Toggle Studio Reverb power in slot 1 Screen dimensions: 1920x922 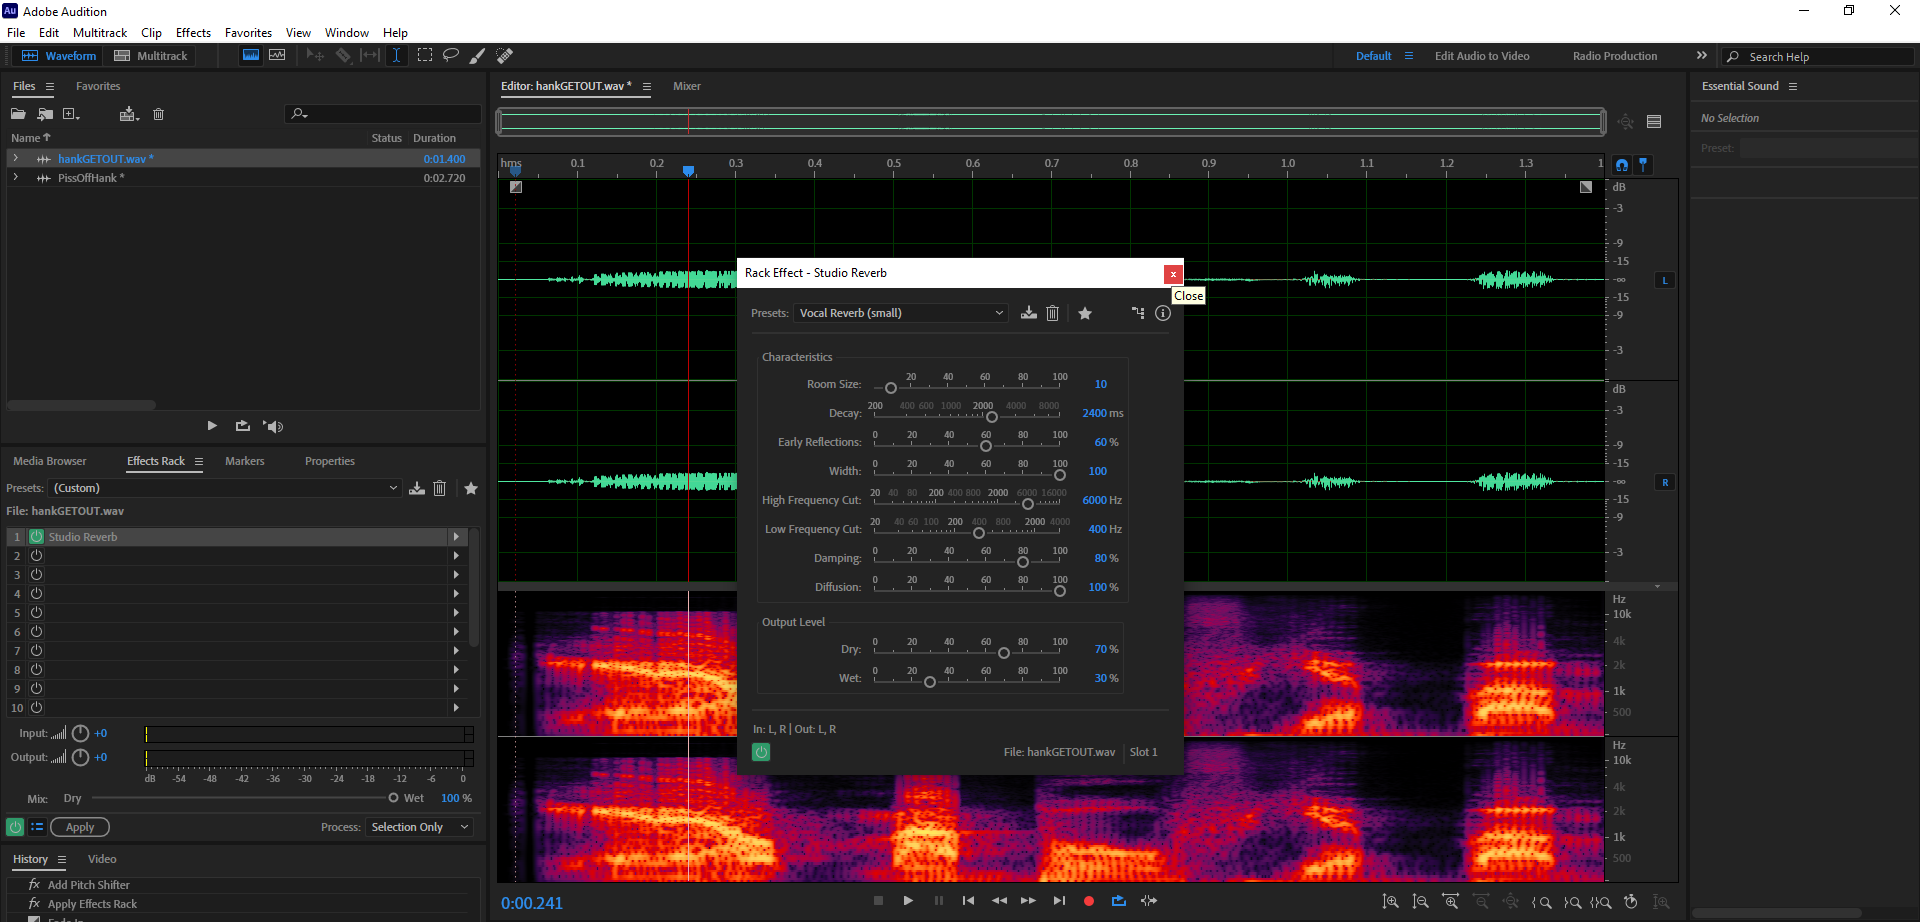click(x=37, y=537)
